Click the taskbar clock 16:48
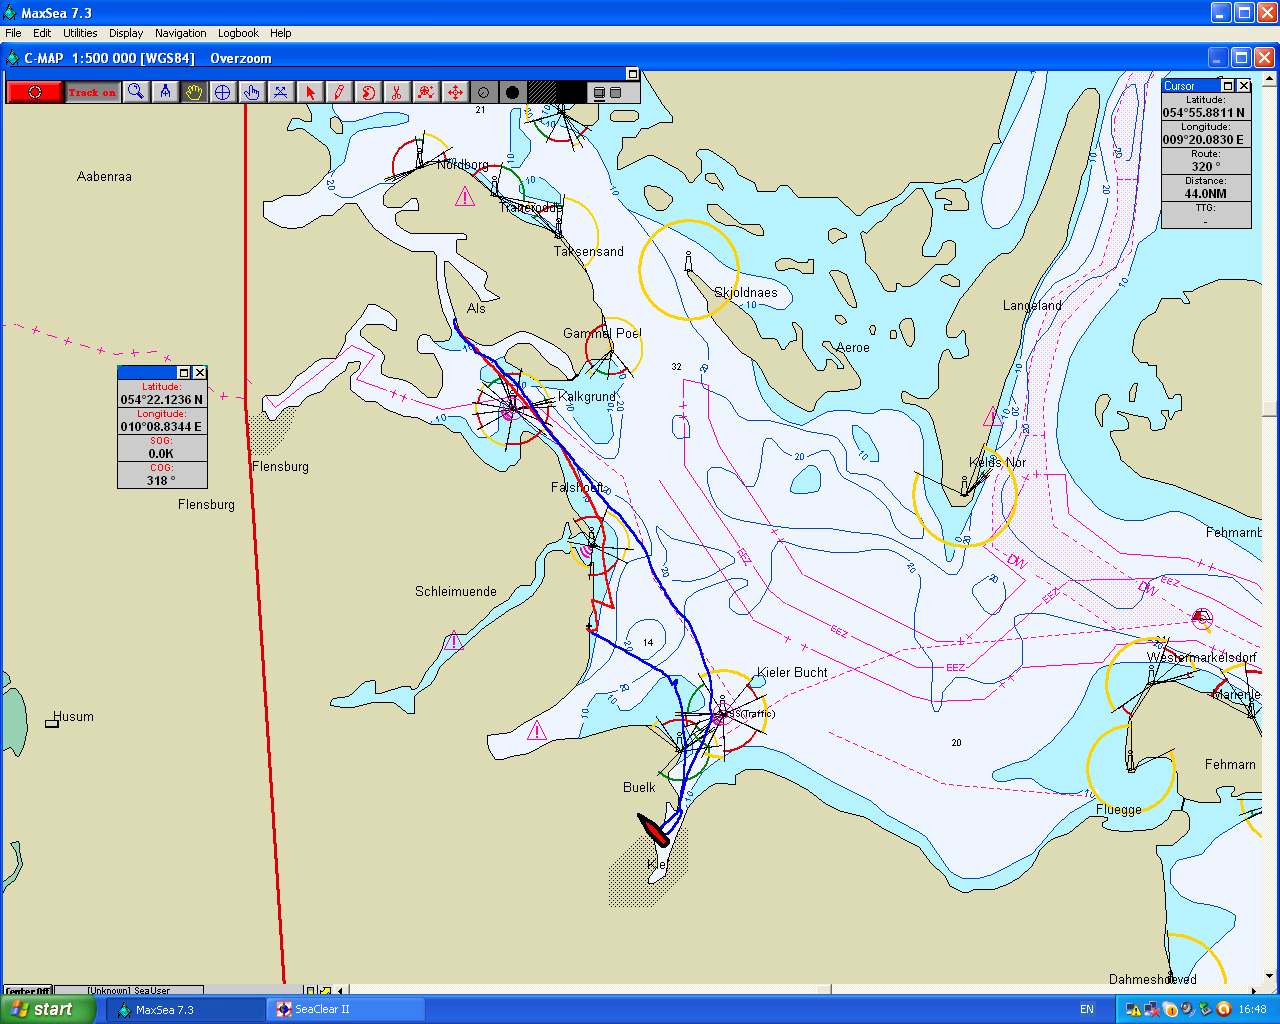1280x1024 pixels. click(x=1252, y=1010)
